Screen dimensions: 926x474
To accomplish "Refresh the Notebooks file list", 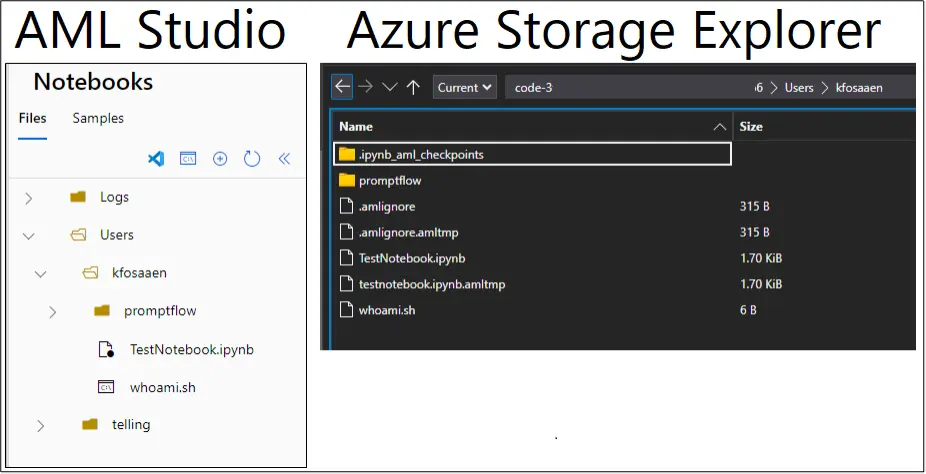I will click(252, 158).
